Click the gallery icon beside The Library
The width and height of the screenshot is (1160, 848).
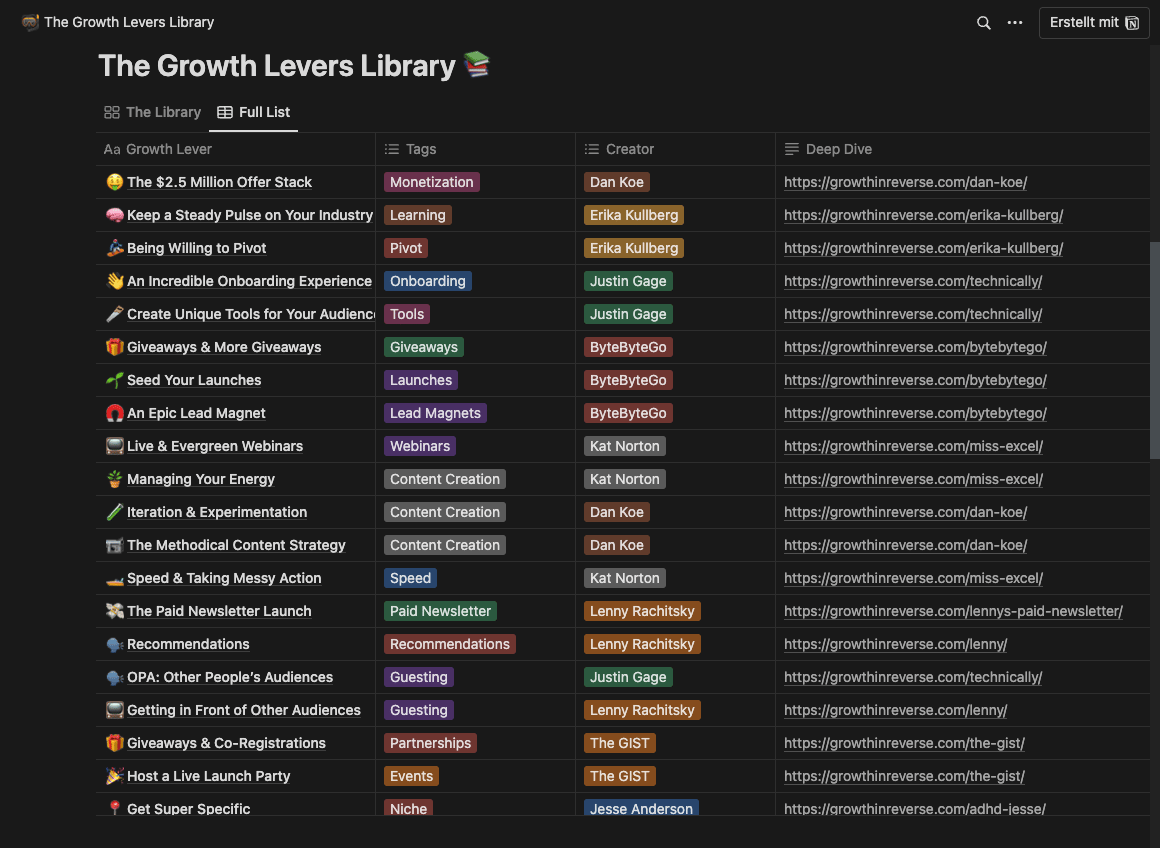click(112, 112)
